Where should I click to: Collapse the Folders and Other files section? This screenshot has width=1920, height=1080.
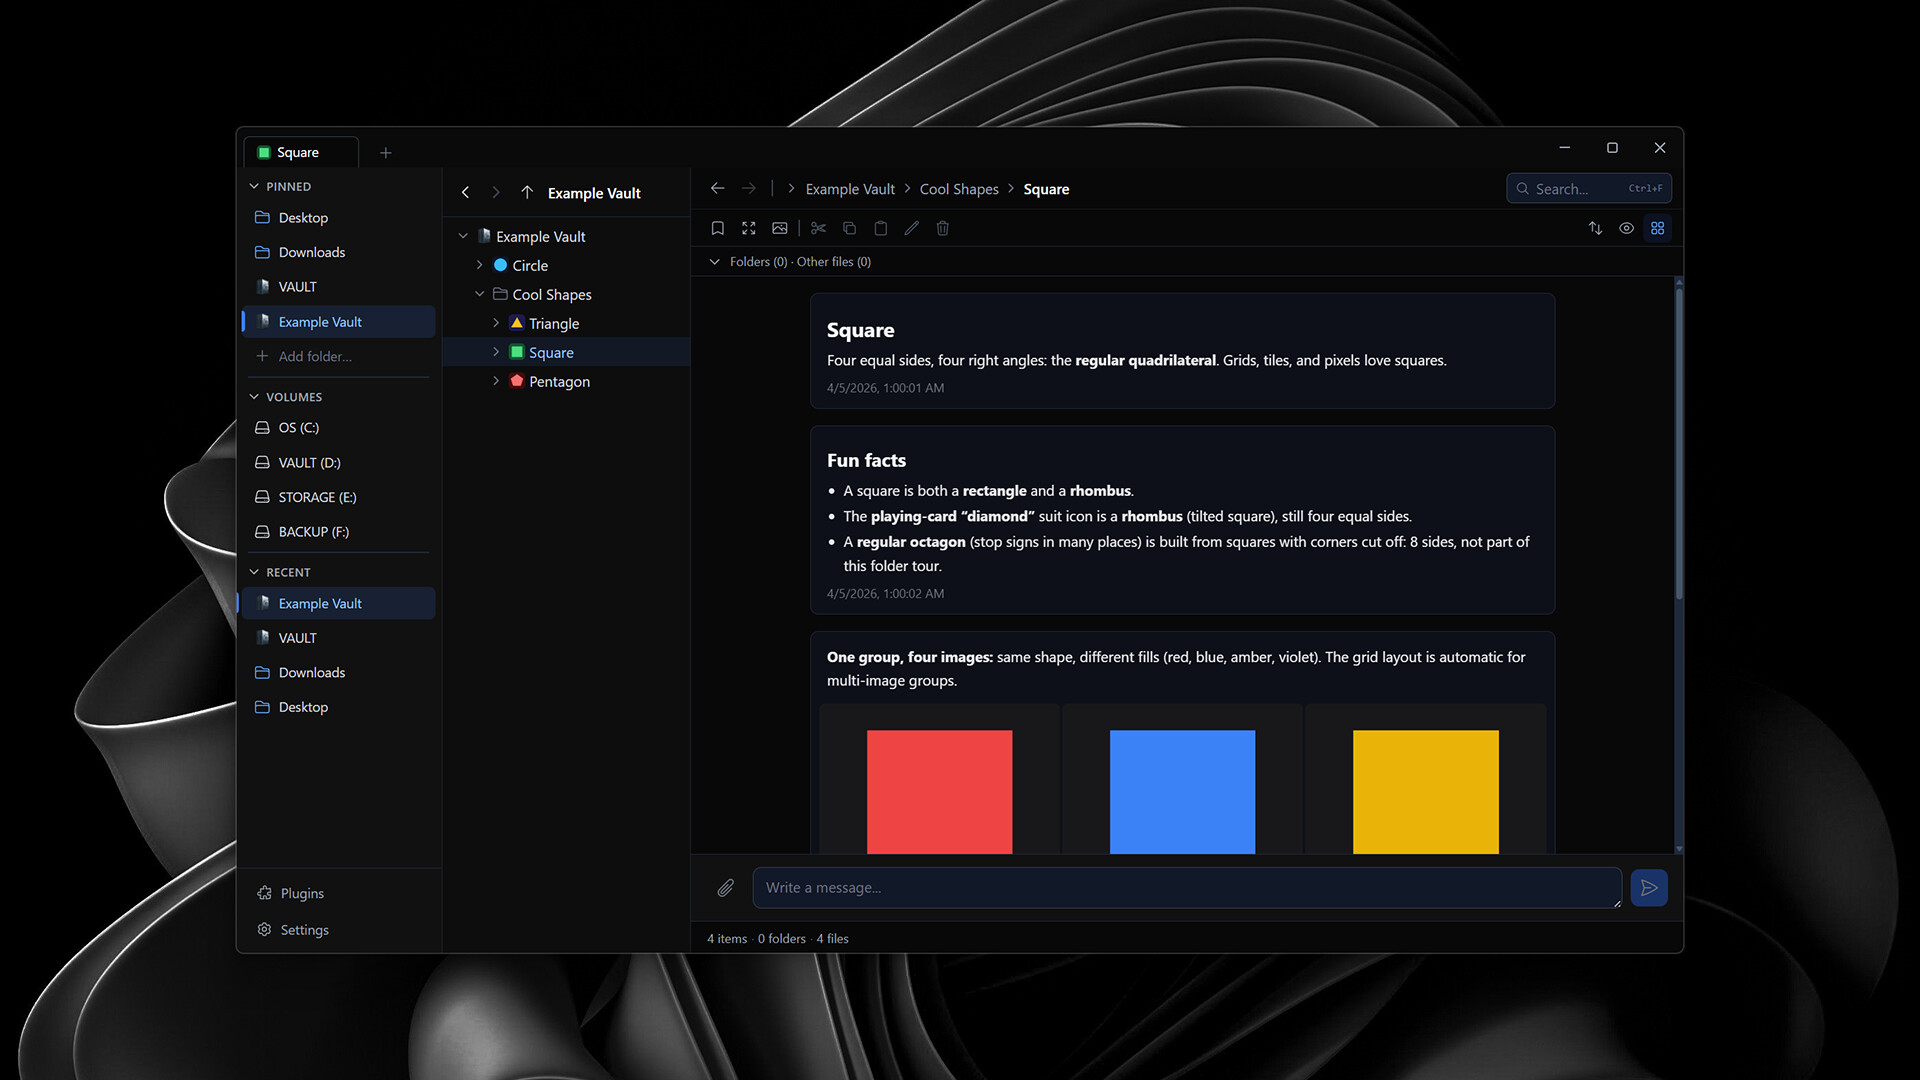714,262
